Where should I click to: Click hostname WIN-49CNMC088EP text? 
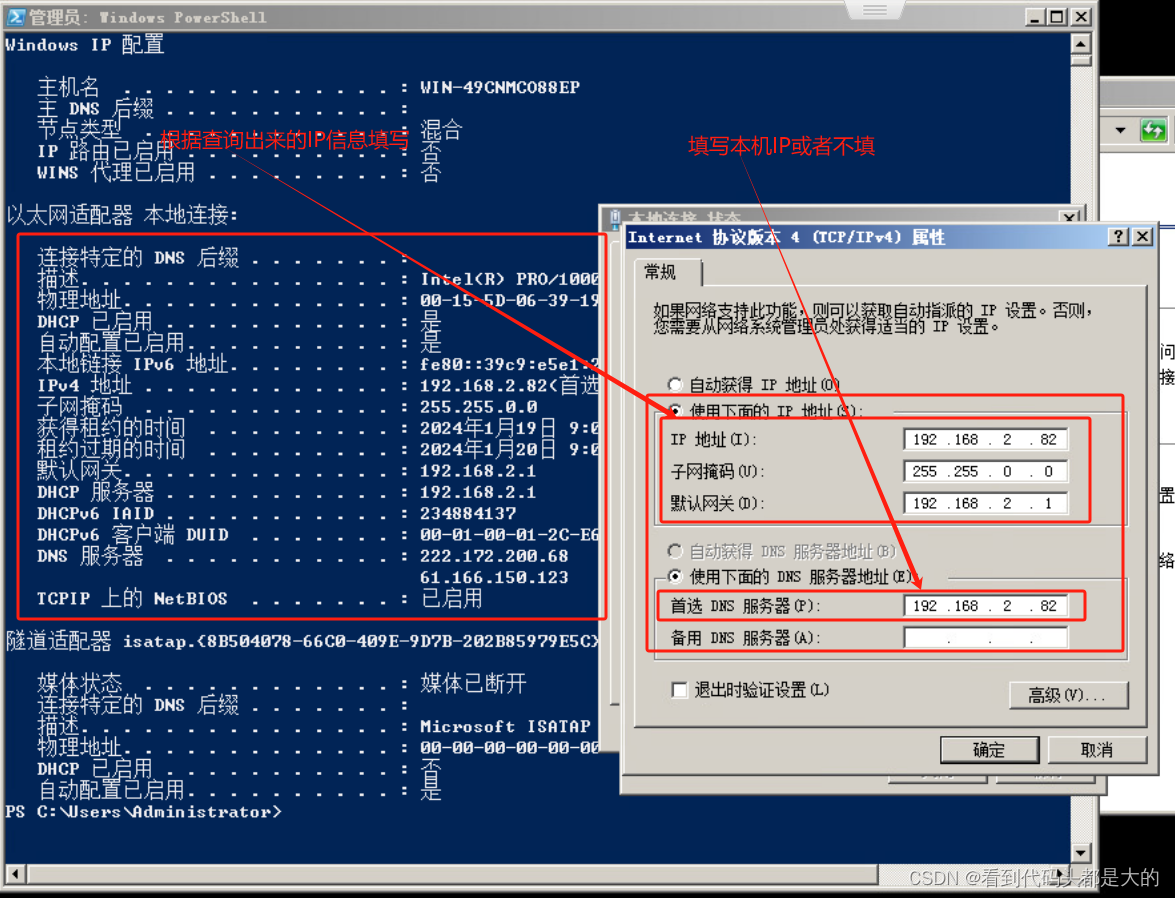(x=500, y=87)
